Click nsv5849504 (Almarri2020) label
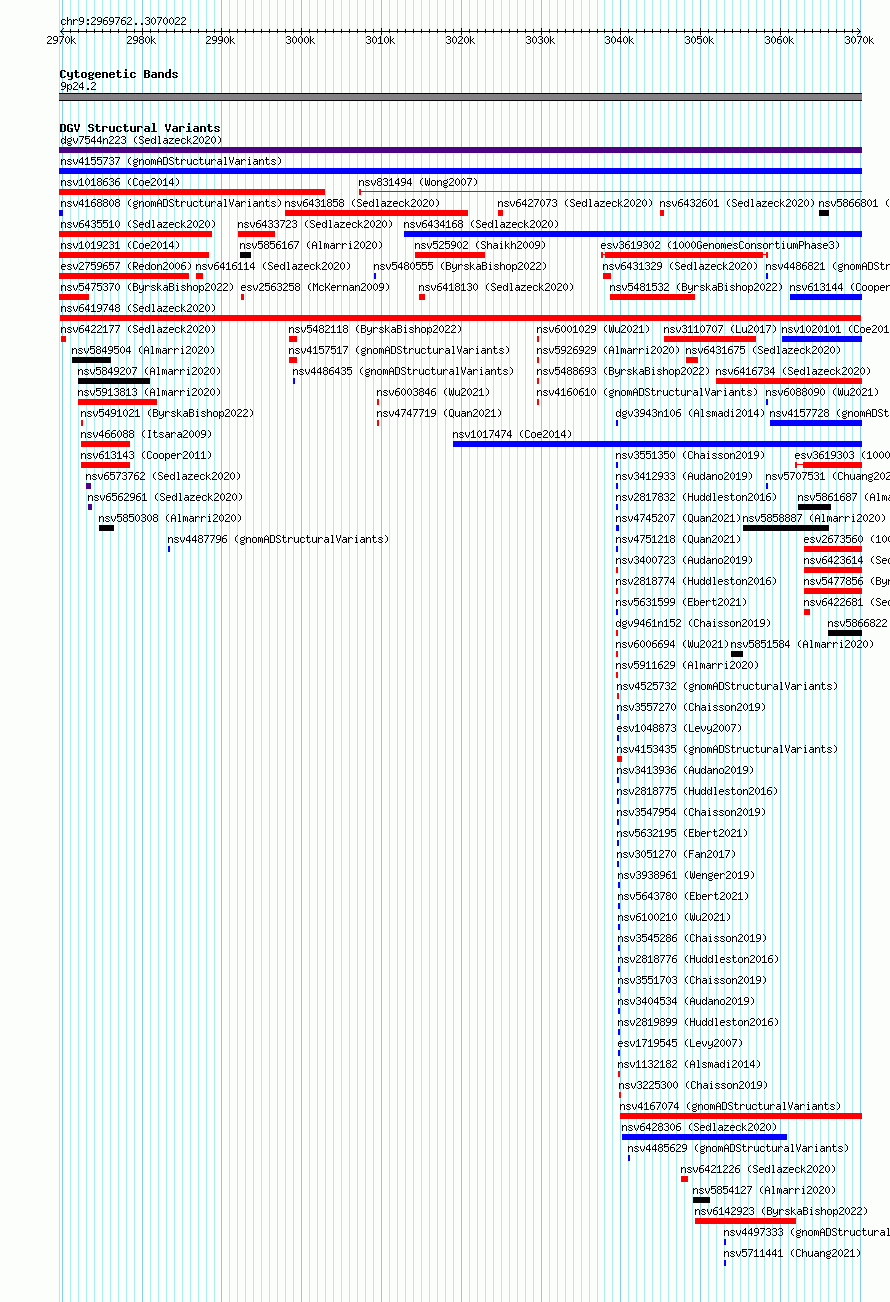 pos(143,350)
